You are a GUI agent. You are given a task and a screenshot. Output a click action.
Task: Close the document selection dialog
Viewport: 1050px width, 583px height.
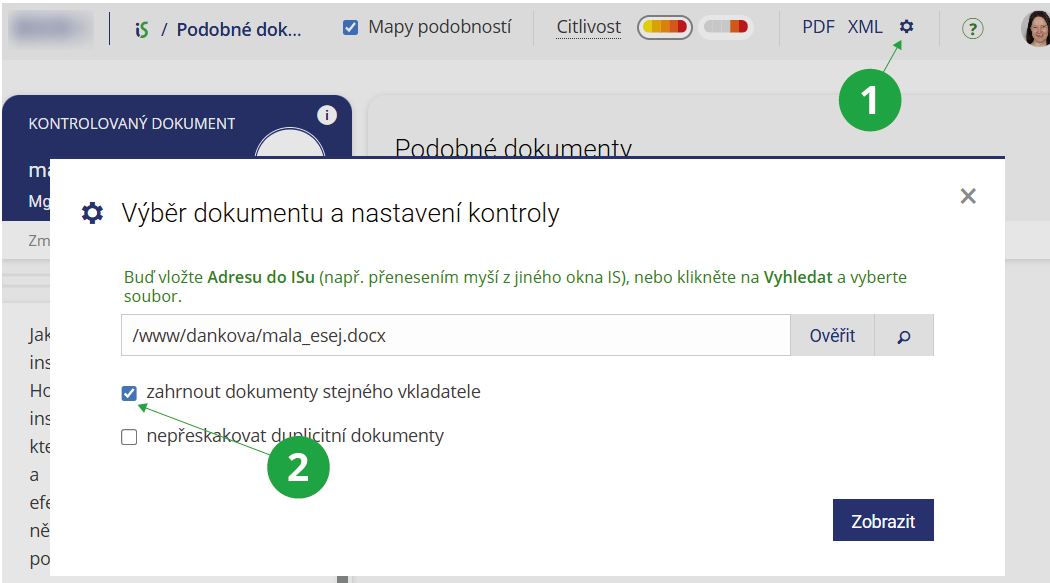point(967,196)
